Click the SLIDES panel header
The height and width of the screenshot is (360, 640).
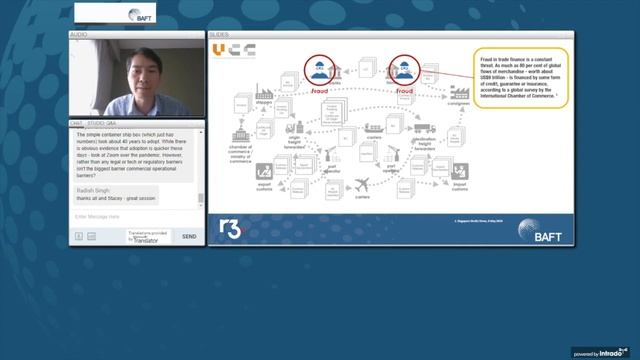391,35
